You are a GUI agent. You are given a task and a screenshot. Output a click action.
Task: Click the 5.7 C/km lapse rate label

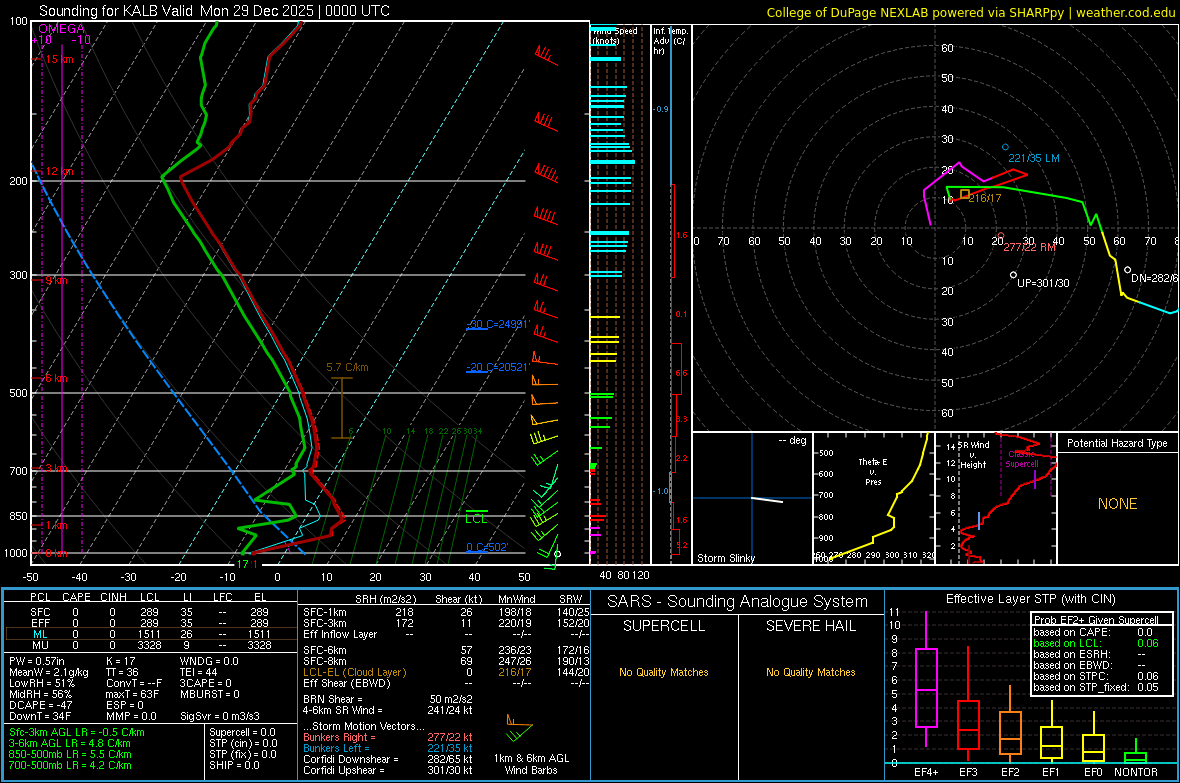pyautogui.click(x=347, y=367)
